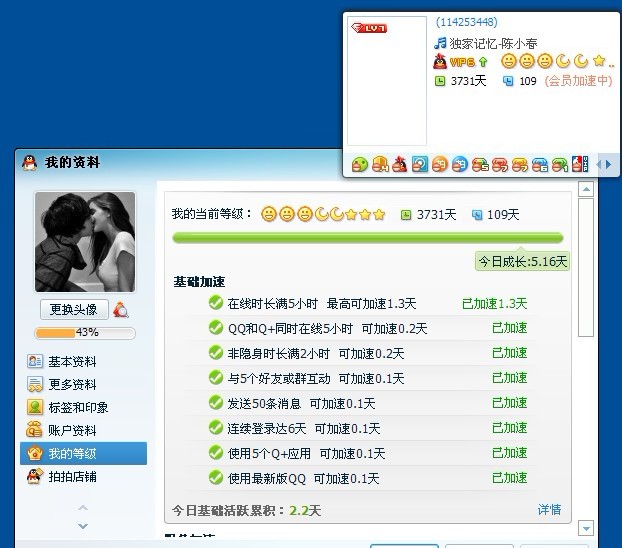The image size is (622, 548).
Task: Click the vertical scrollbar thumb in the level panel
Action: (586, 268)
